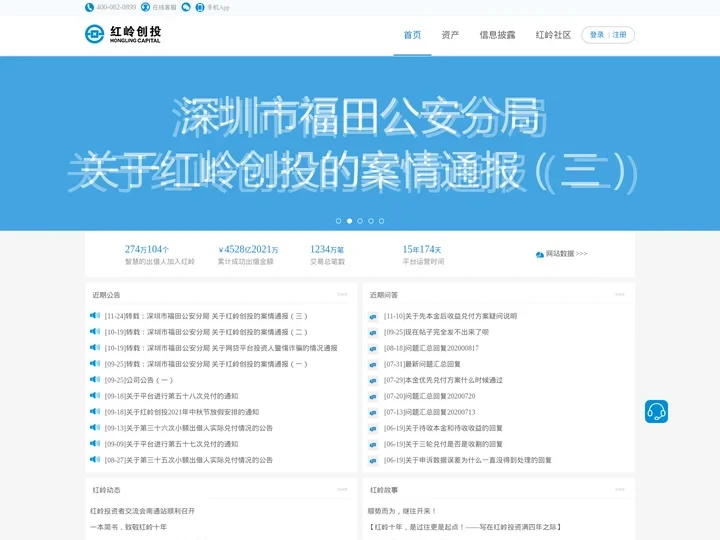Expand 红岭动态 with its >>> arrow
The width and height of the screenshot is (720, 540).
[342, 489]
